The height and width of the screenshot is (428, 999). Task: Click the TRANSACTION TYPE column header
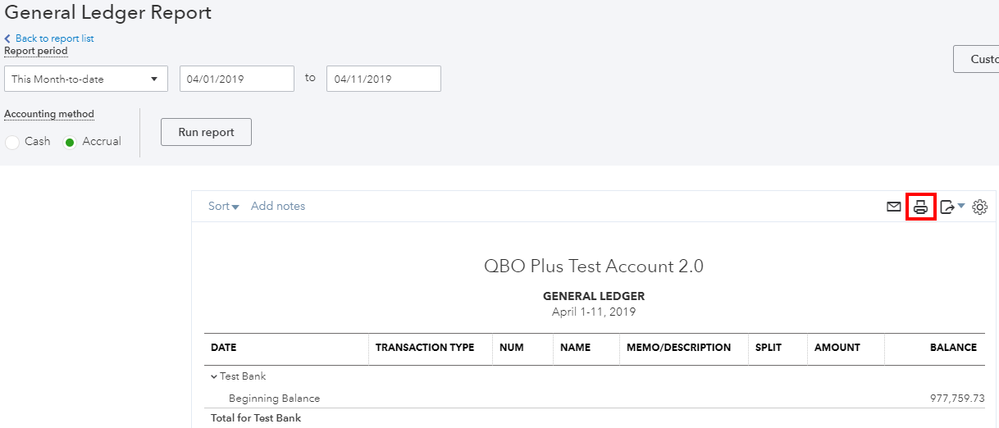pos(424,348)
